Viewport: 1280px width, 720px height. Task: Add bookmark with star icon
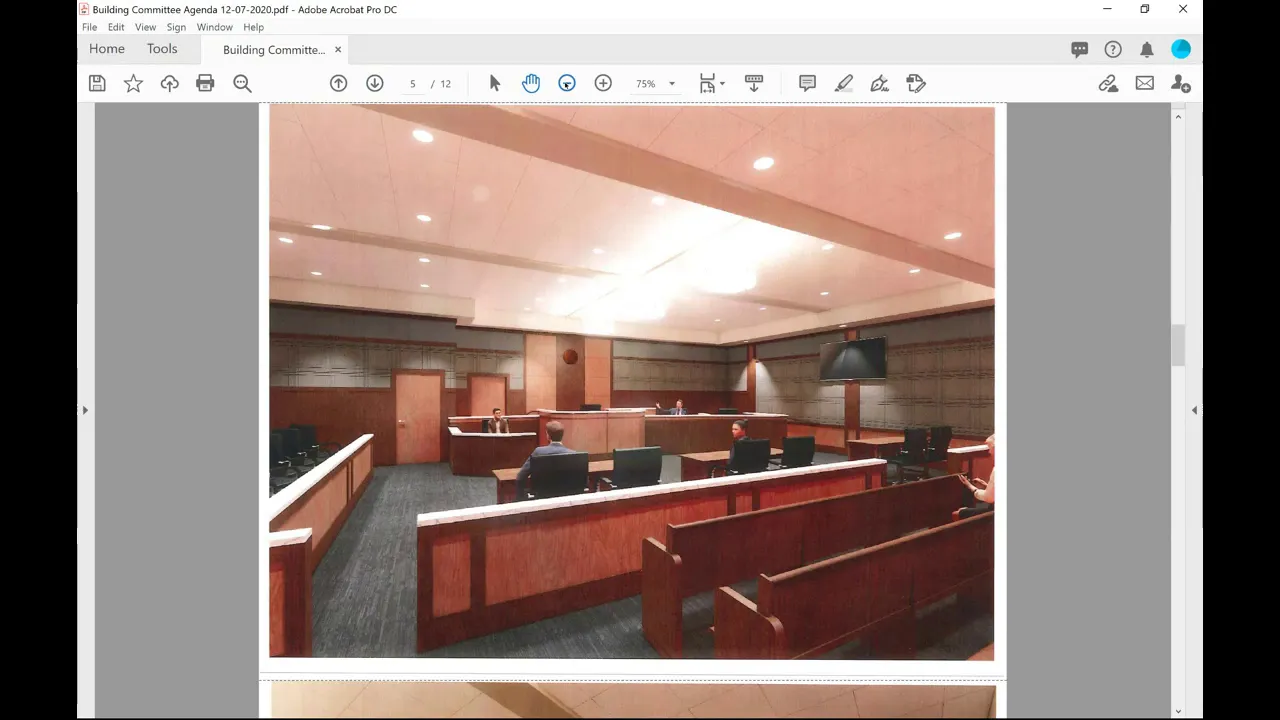pyautogui.click(x=133, y=84)
